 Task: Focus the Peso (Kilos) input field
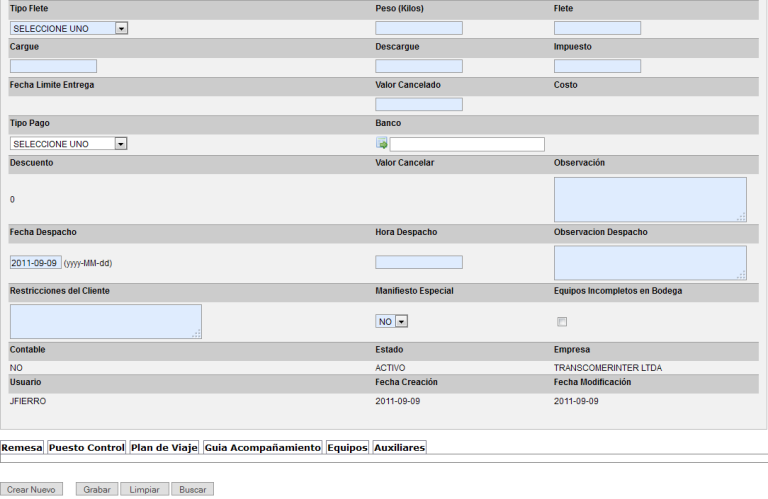[x=418, y=28]
